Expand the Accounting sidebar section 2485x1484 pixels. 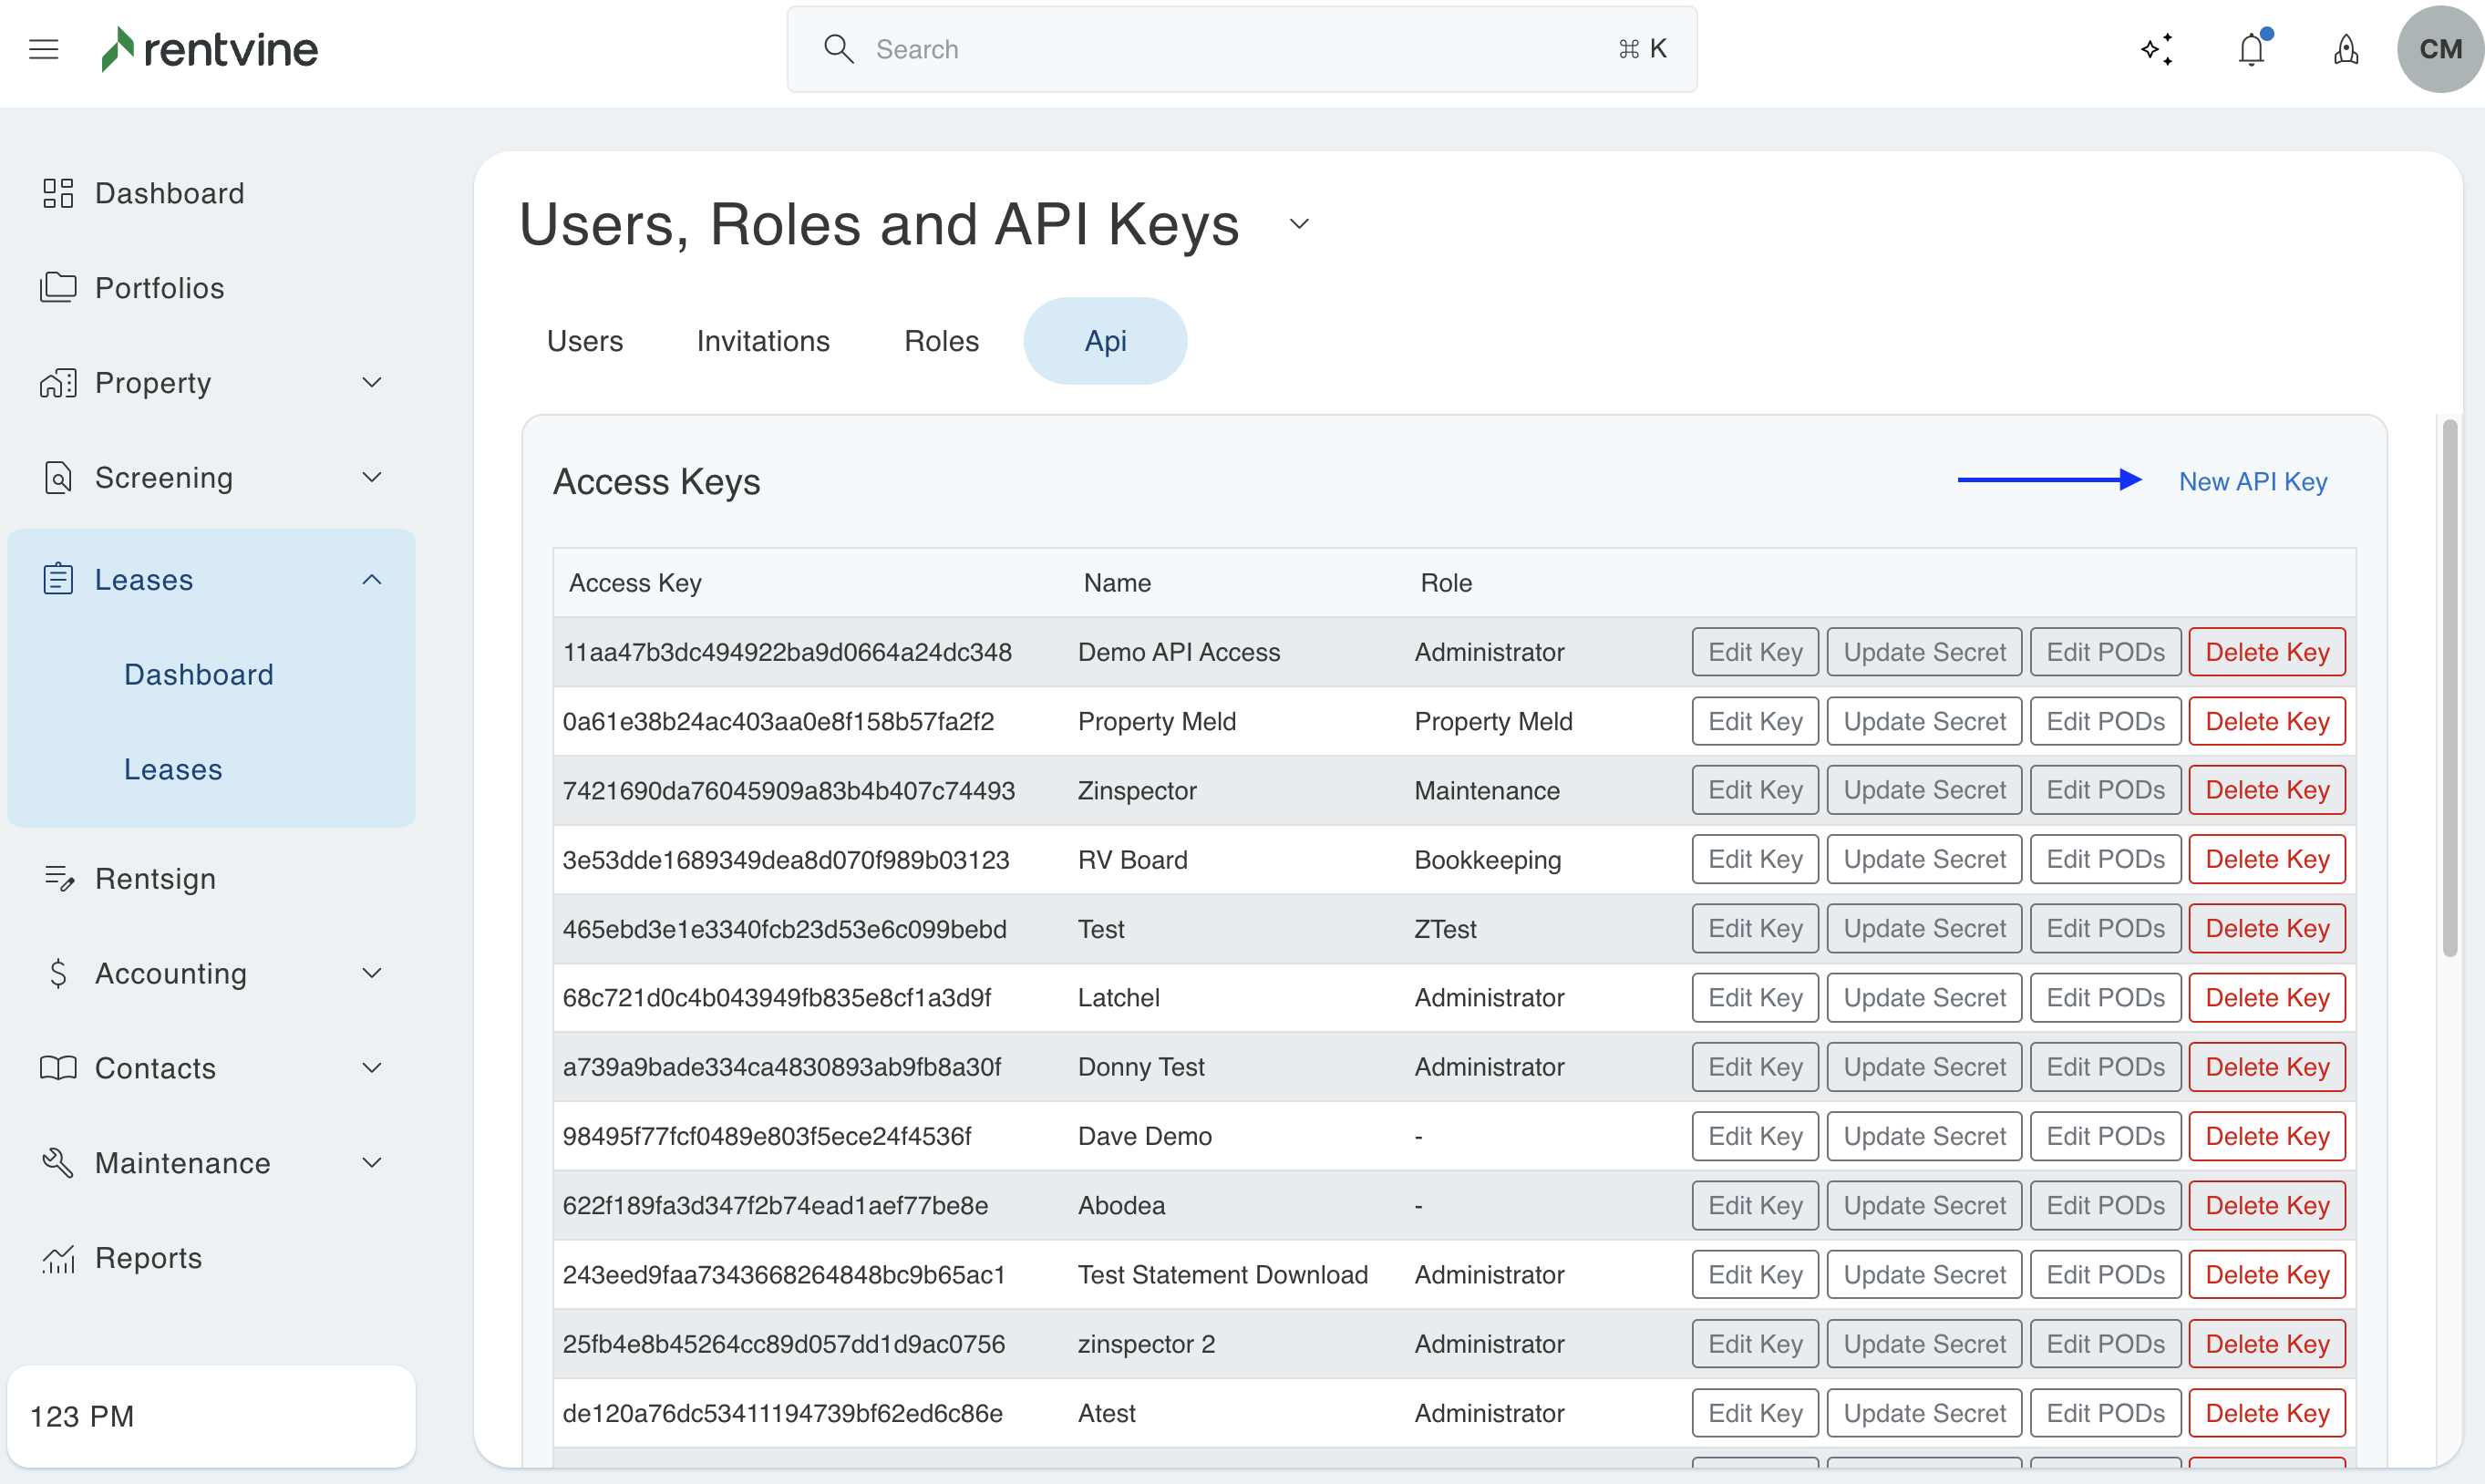point(371,973)
